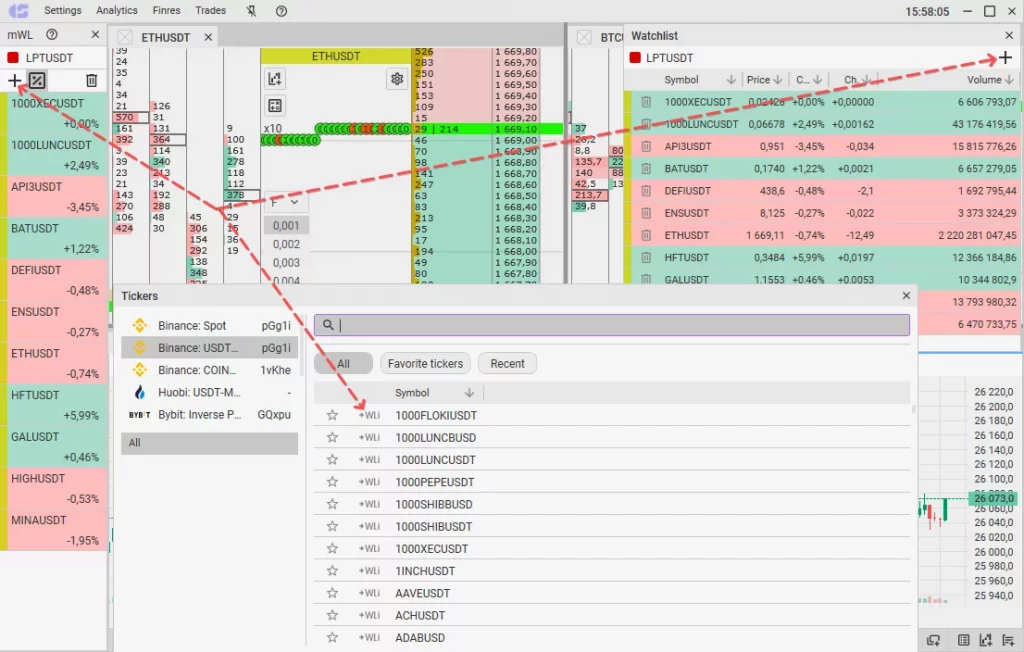This screenshot has height=652, width=1024.
Task: Show Recent tickers filter
Action: (507, 364)
